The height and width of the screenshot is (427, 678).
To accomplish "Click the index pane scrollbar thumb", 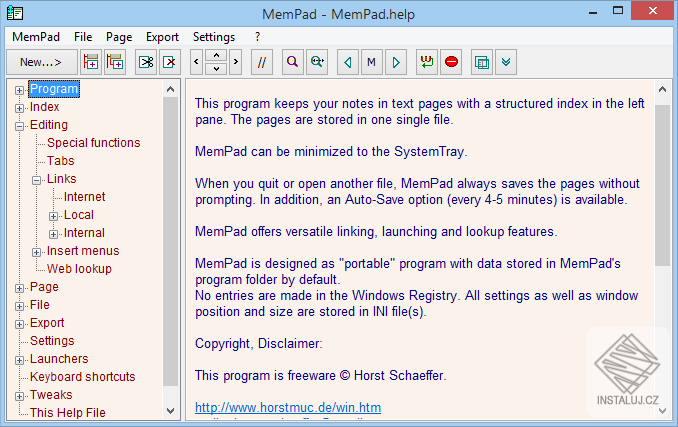I will (x=170, y=242).
